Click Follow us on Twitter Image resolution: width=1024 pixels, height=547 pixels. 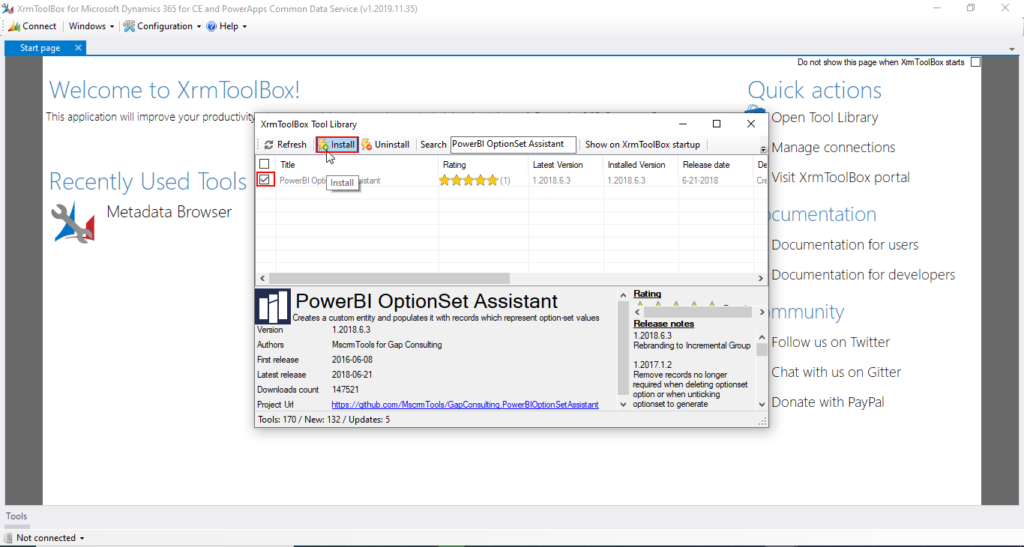[x=830, y=342]
